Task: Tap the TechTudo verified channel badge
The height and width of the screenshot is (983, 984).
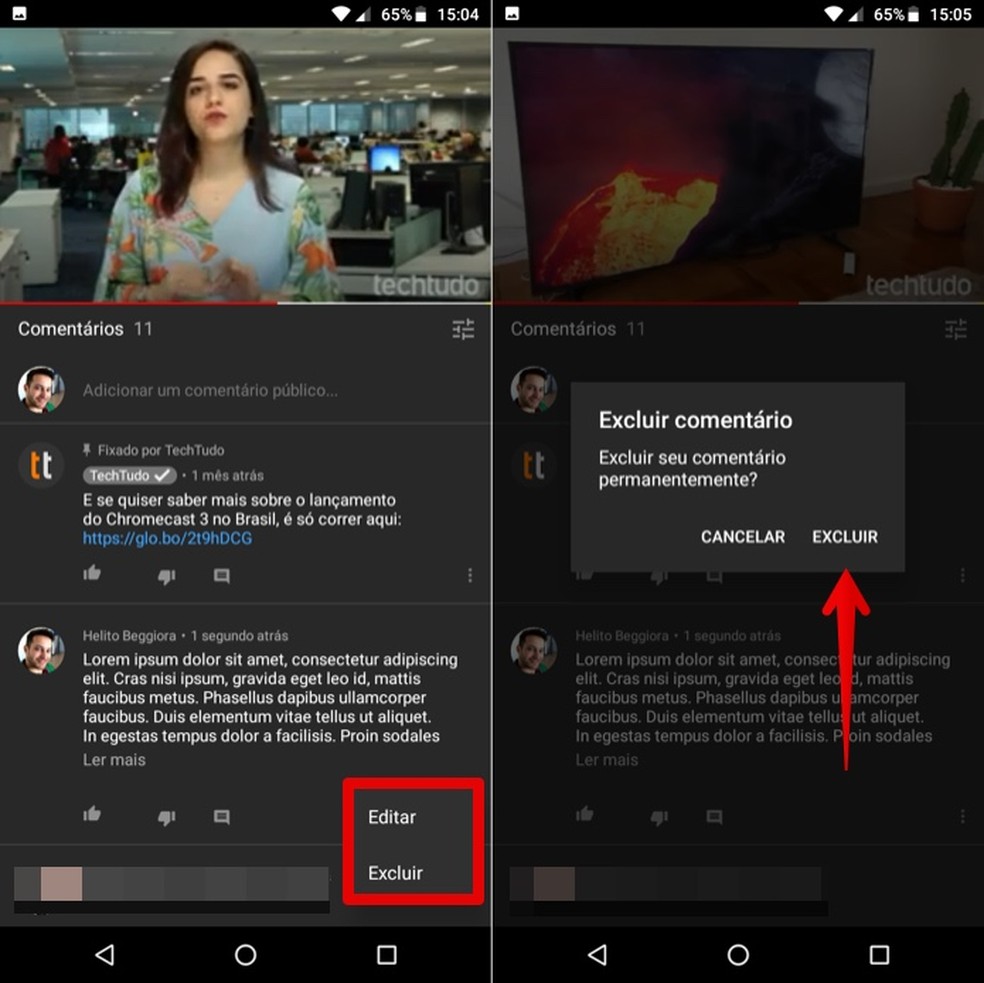Action: point(129,475)
